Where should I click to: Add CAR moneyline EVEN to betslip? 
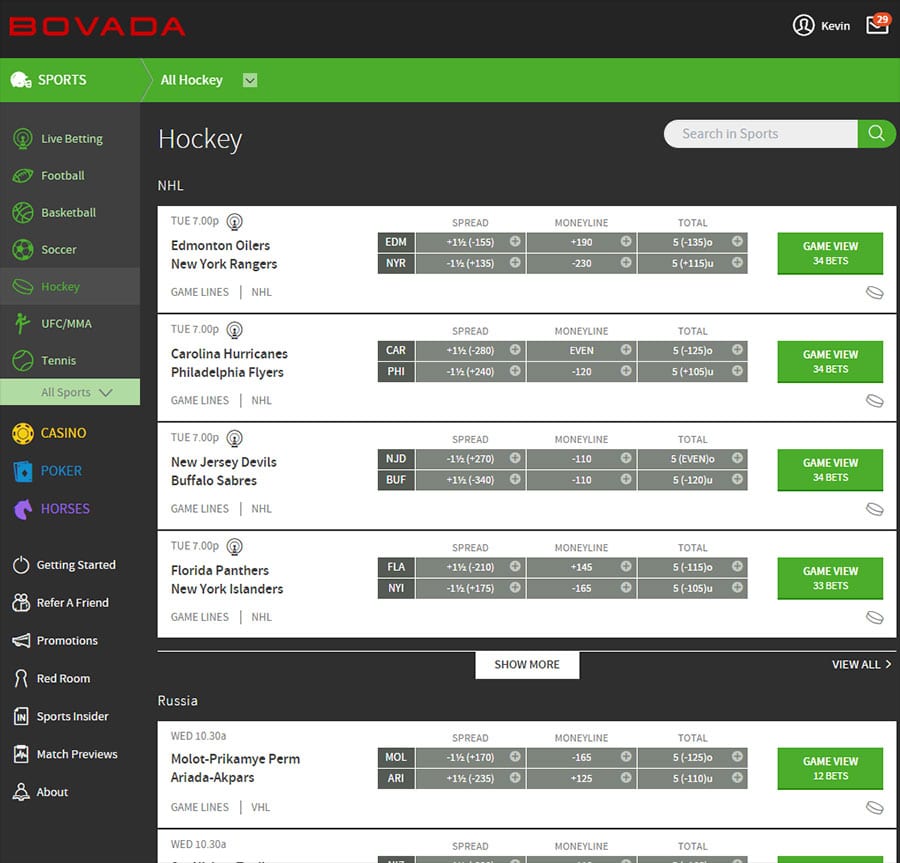(581, 351)
